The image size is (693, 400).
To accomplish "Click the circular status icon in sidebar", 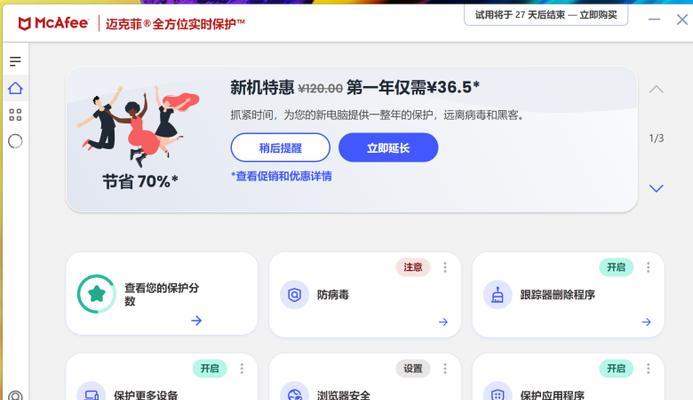I will 15,141.
